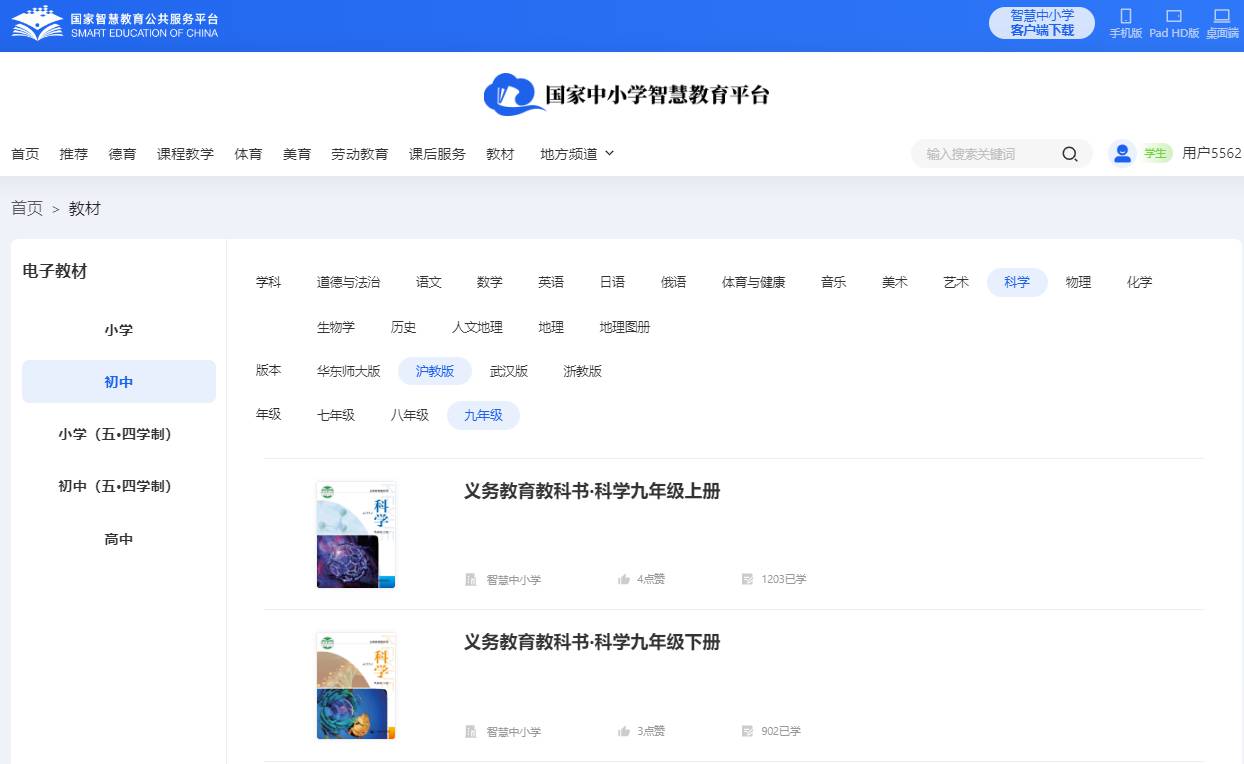This screenshot has width=1244, height=764.
Task: Choose subject 人文地理
Action: (x=477, y=327)
